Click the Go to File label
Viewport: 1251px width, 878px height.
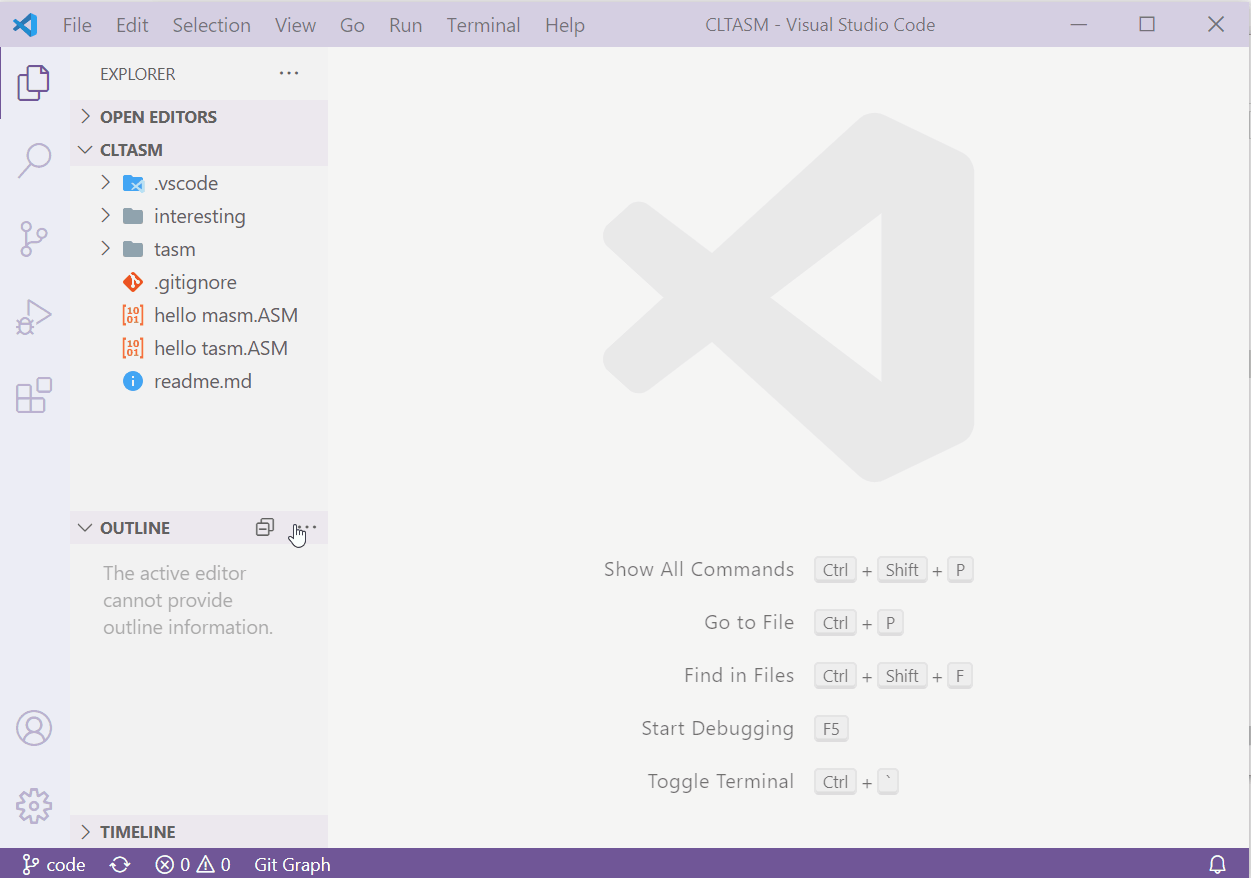[749, 622]
